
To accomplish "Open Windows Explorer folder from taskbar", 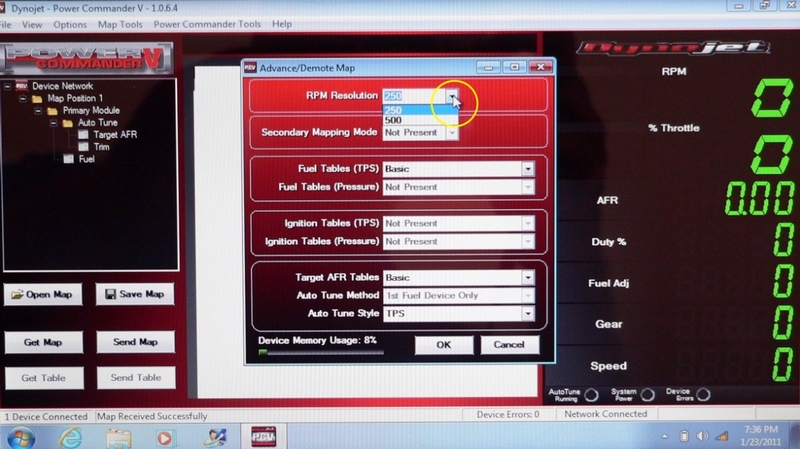I will tap(118, 438).
